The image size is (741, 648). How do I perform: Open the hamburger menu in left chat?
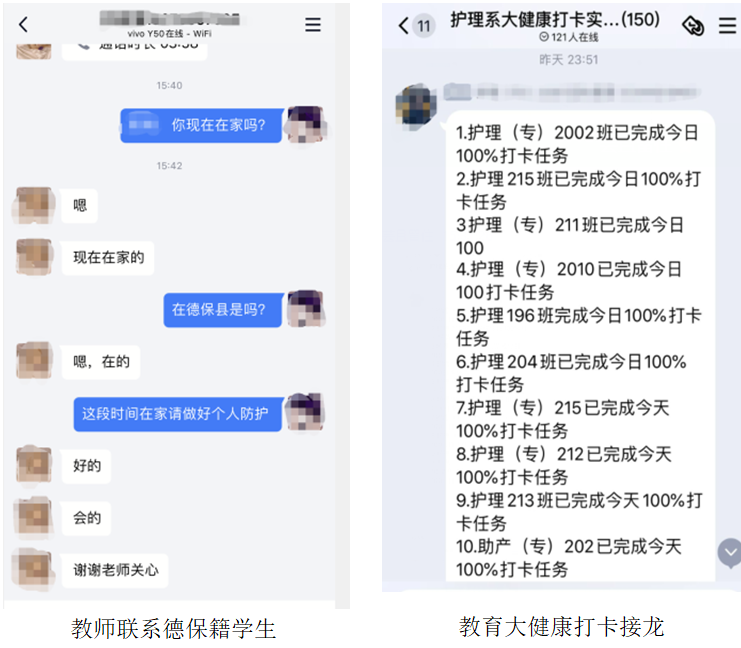point(312,25)
